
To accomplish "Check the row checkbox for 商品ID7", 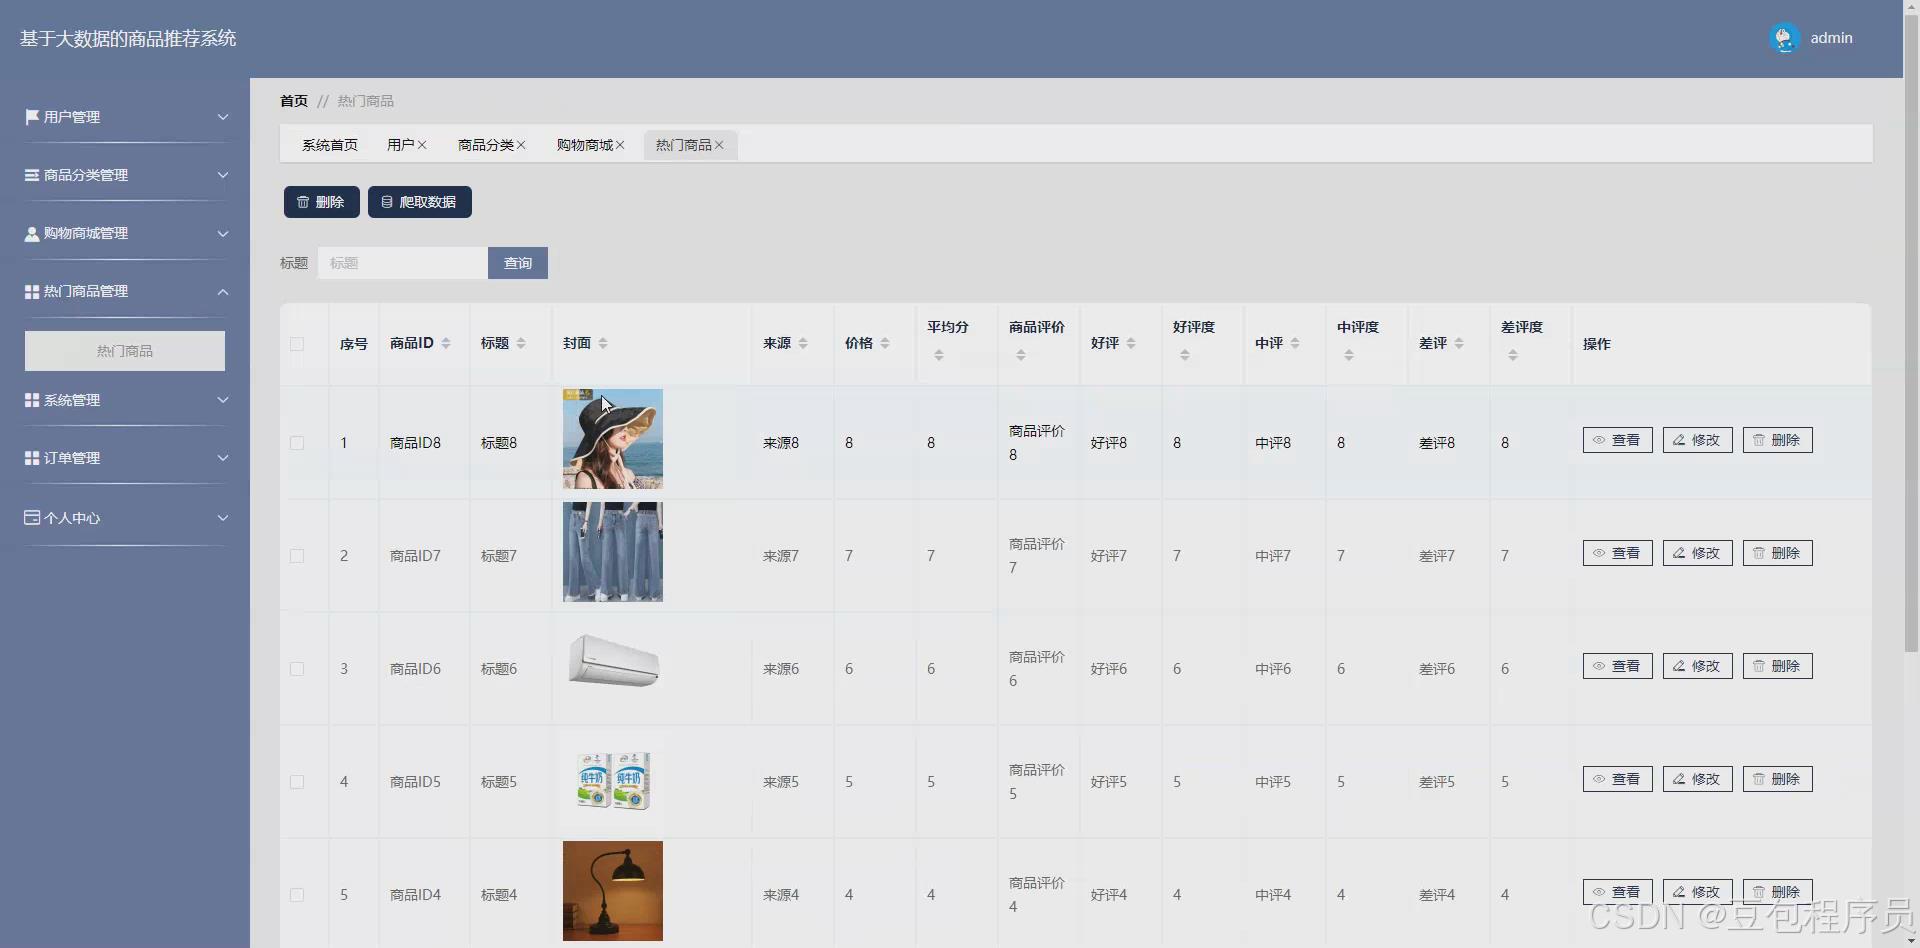I will coord(297,556).
